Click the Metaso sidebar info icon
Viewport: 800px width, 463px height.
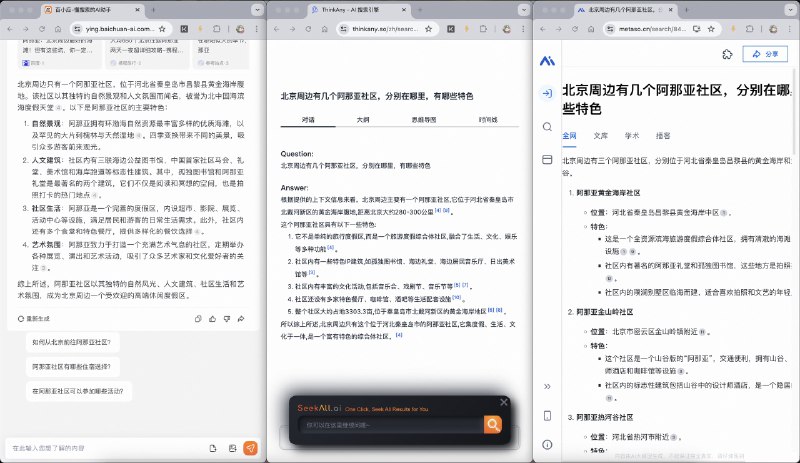pos(547,445)
